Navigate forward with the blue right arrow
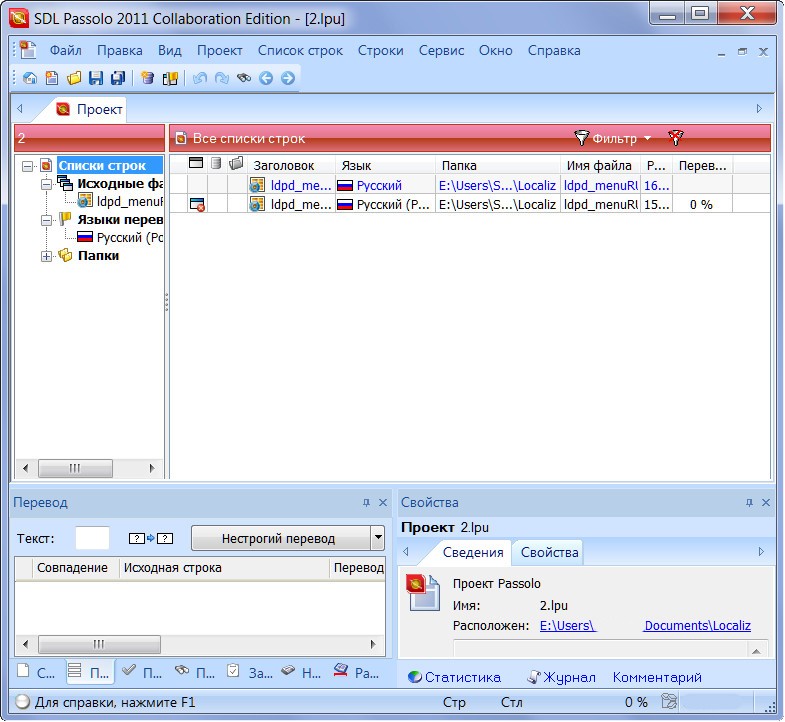785x722 pixels. [288, 78]
